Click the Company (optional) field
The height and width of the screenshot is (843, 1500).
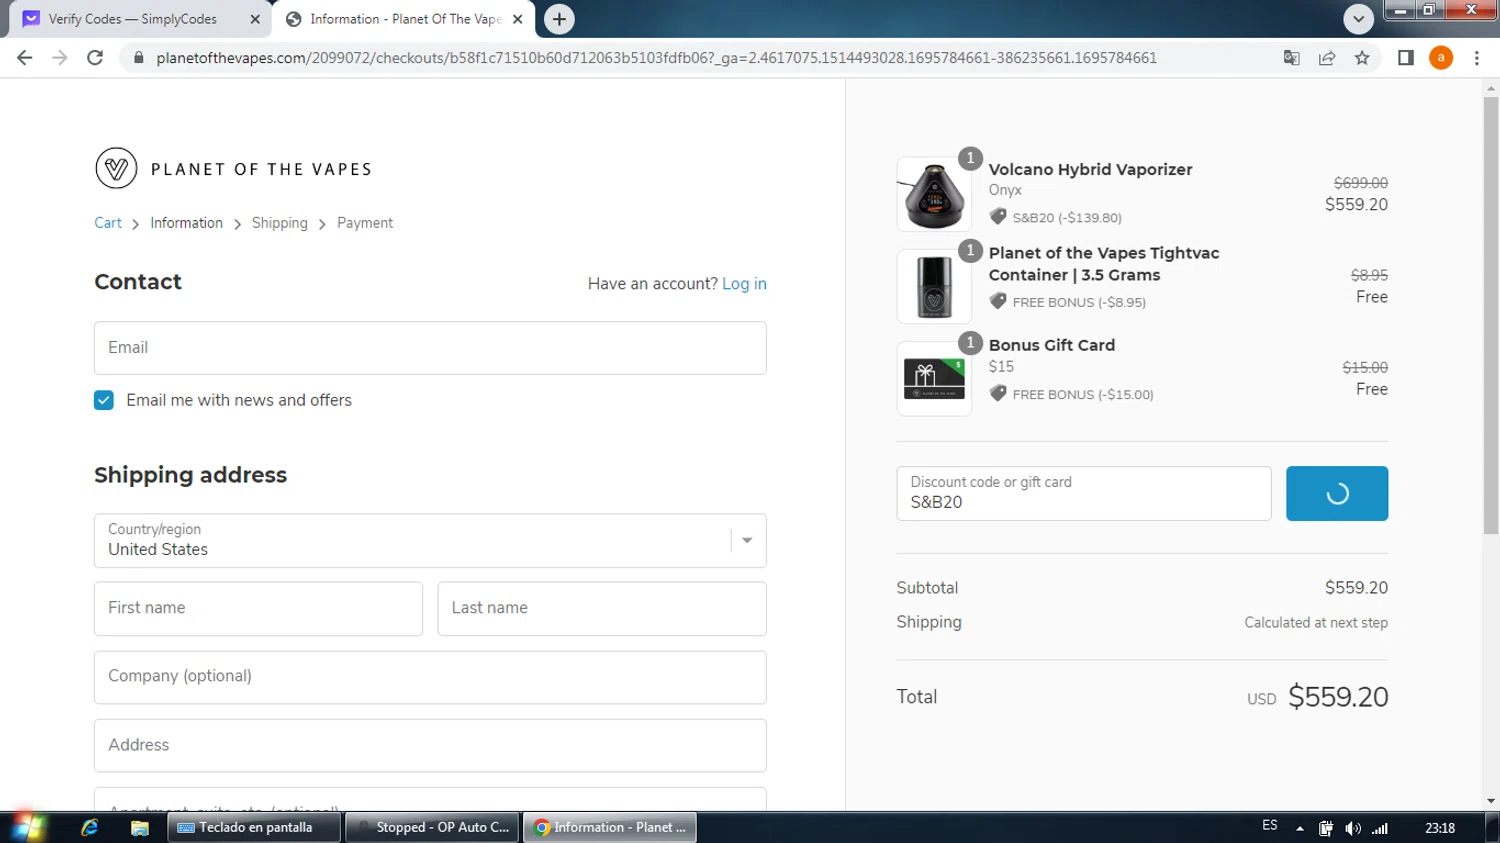(430, 677)
